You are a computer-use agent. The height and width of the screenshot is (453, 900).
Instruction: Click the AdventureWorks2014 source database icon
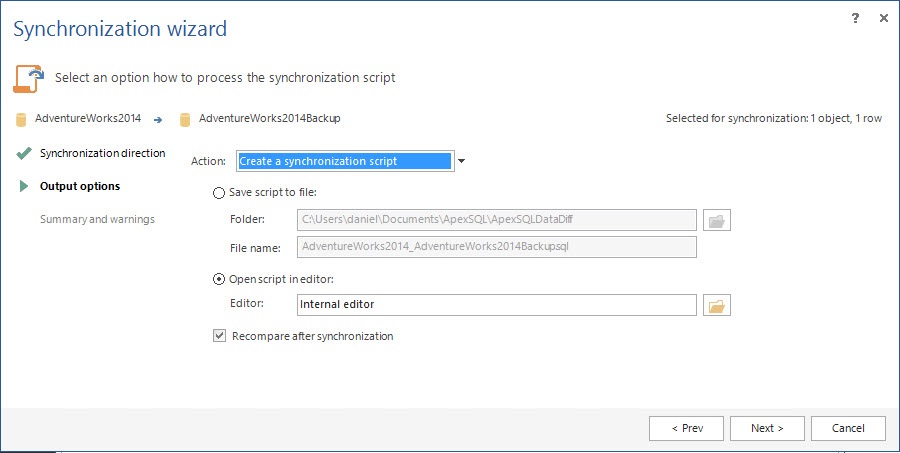pyautogui.click(x=20, y=119)
